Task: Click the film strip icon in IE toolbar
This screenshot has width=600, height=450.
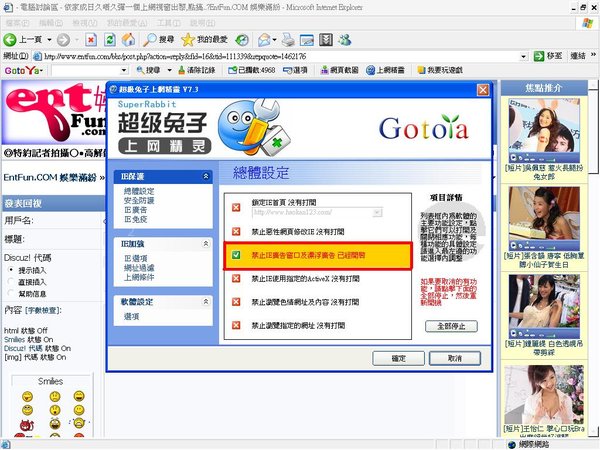Action: pos(326,40)
